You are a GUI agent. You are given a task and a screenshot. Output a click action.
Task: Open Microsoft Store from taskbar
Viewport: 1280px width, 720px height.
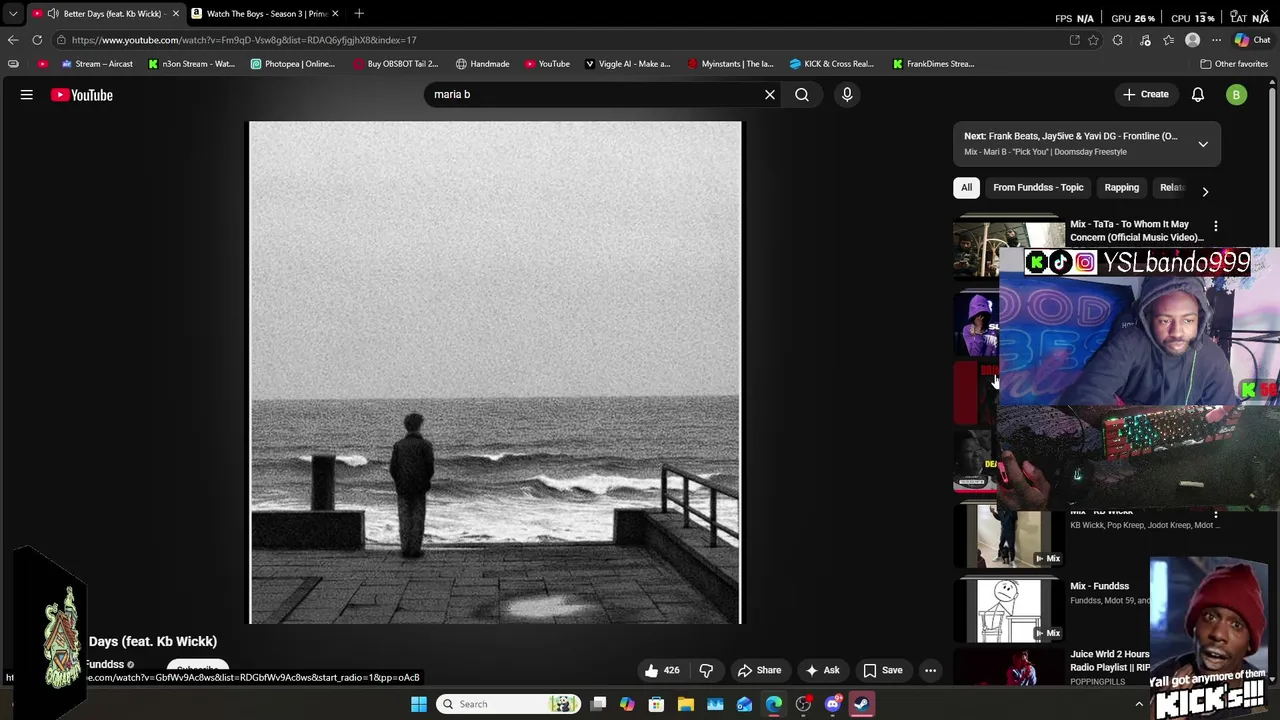(656, 704)
